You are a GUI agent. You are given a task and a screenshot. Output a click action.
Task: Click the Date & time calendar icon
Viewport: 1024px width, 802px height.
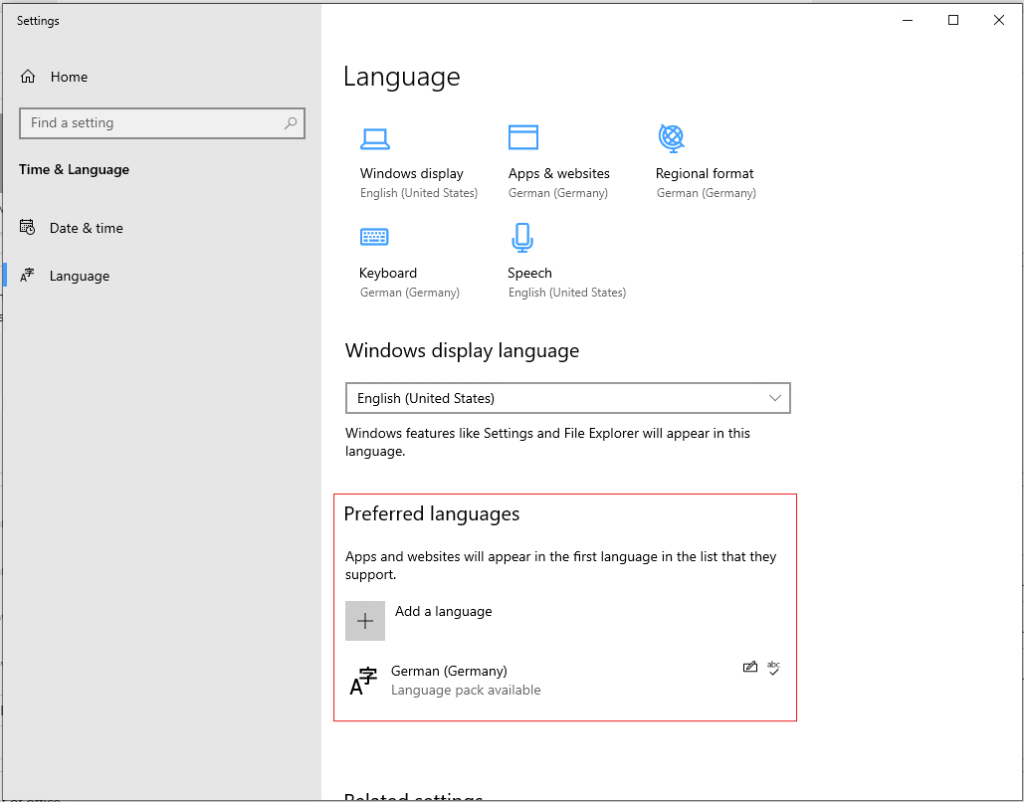pos(28,228)
